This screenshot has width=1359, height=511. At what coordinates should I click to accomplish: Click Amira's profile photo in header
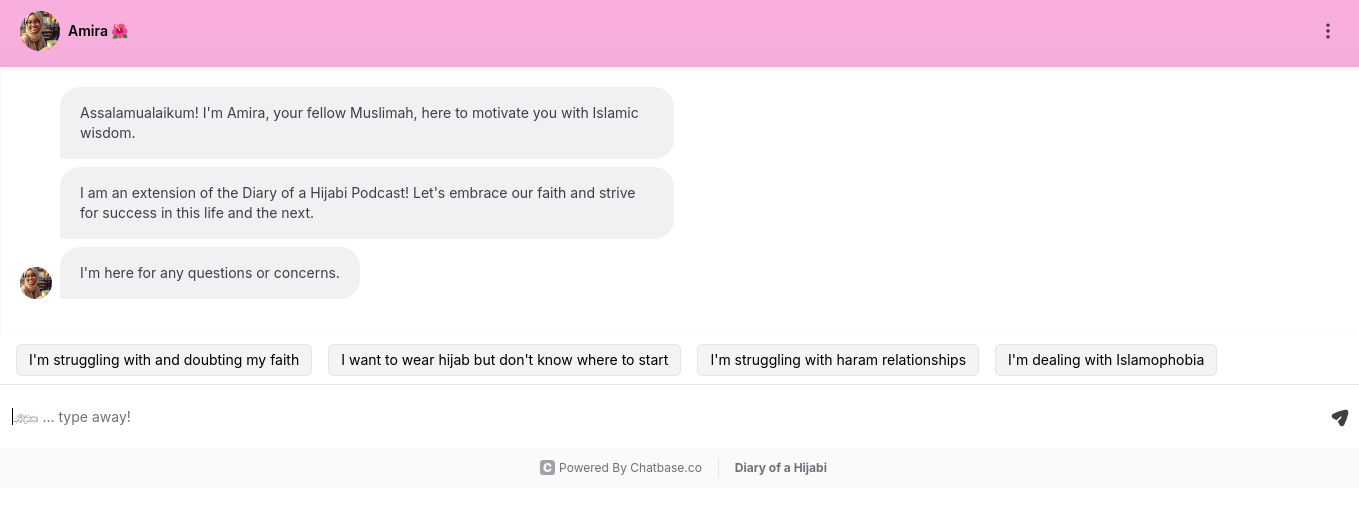click(40, 31)
